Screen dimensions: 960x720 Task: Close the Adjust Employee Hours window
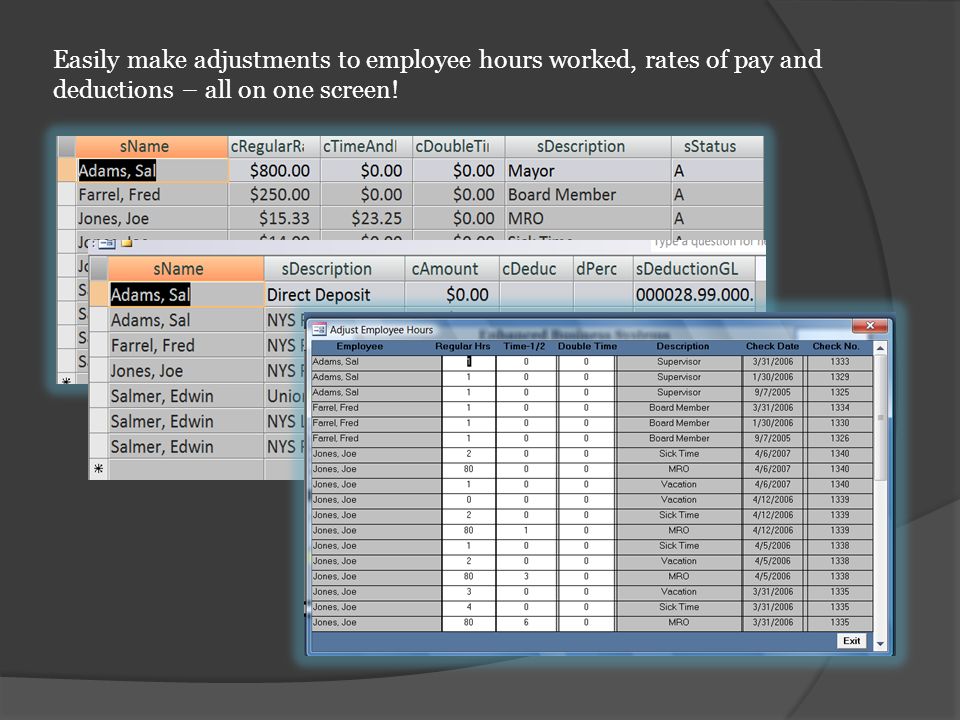tap(870, 325)
